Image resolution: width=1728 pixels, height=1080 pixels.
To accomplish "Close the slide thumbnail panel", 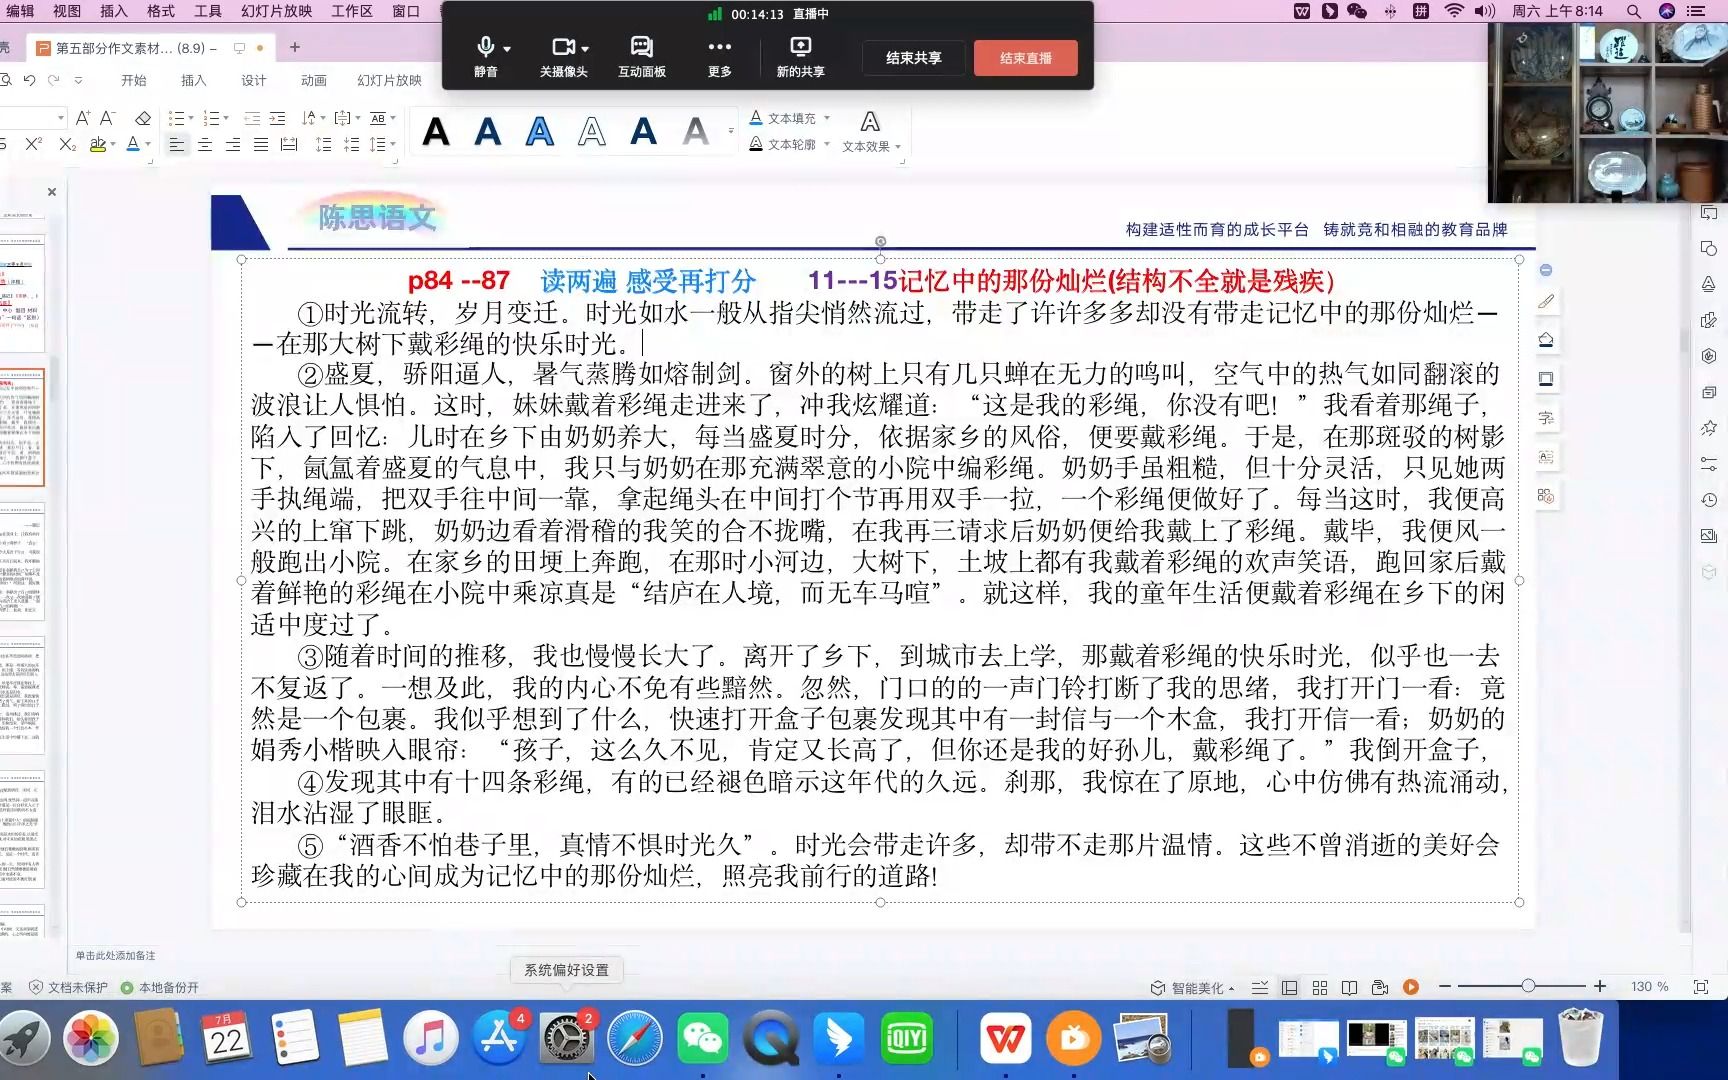I will click(x=52, y=192).
